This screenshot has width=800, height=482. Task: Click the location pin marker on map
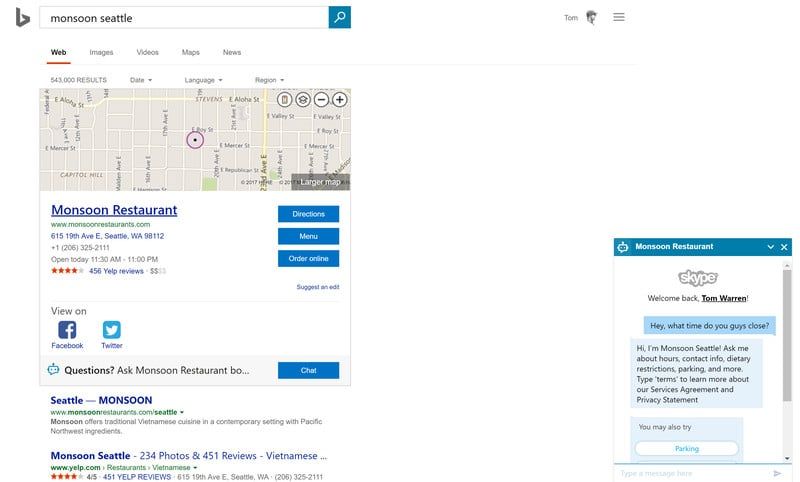(195, 140)
